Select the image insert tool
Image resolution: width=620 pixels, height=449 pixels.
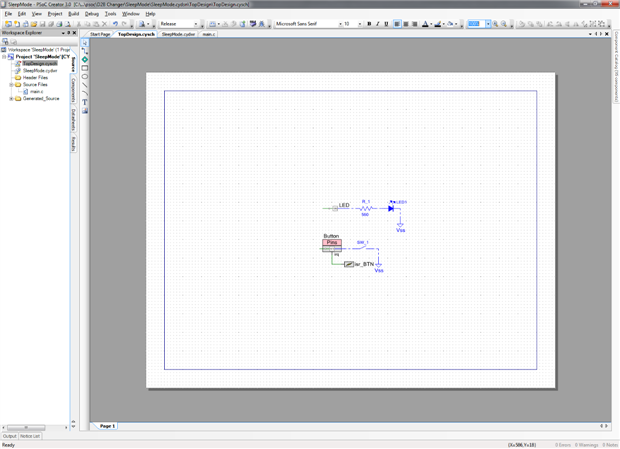coord(85,111)
